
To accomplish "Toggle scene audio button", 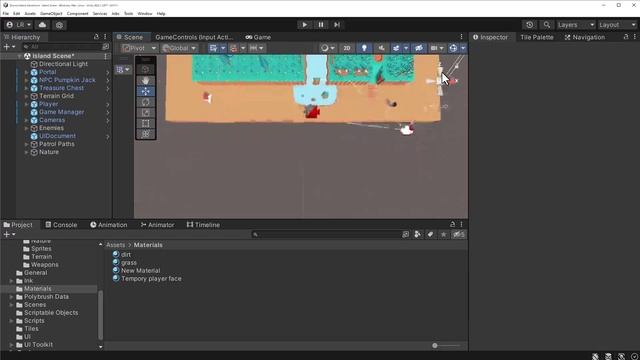I will click(x=381, y=48).
